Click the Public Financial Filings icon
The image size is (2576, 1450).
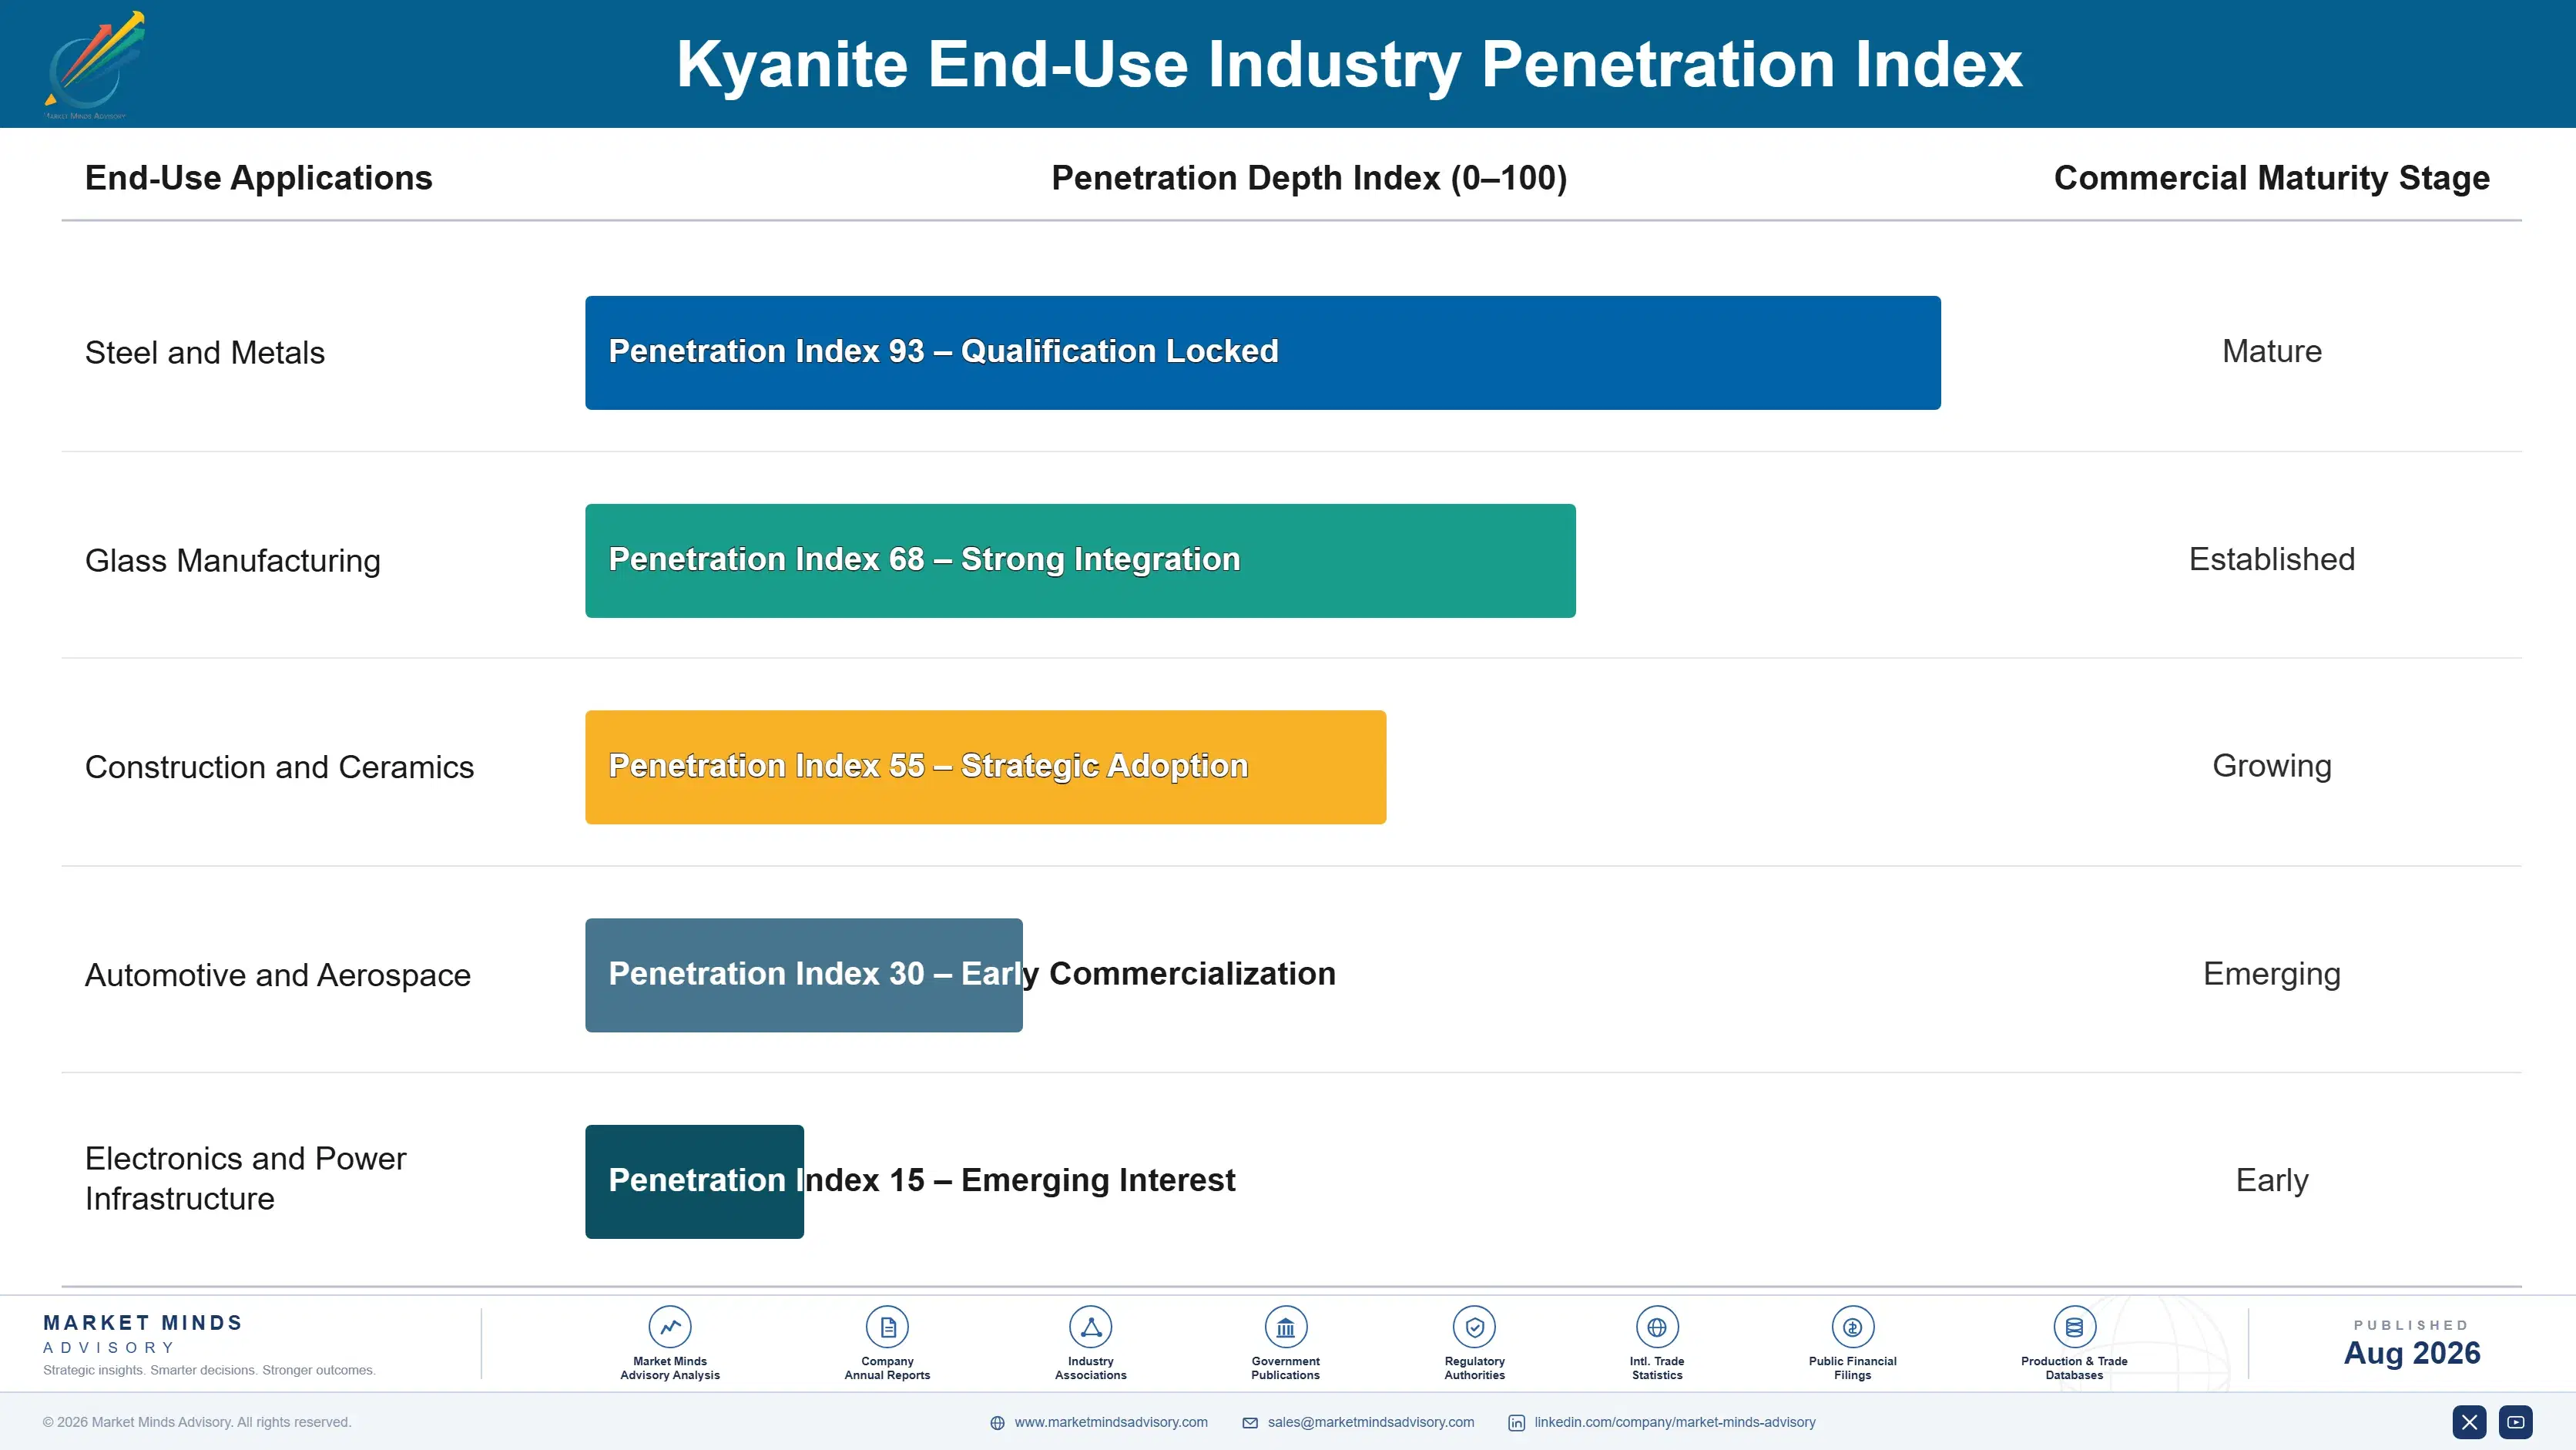pos(1852,1327)
